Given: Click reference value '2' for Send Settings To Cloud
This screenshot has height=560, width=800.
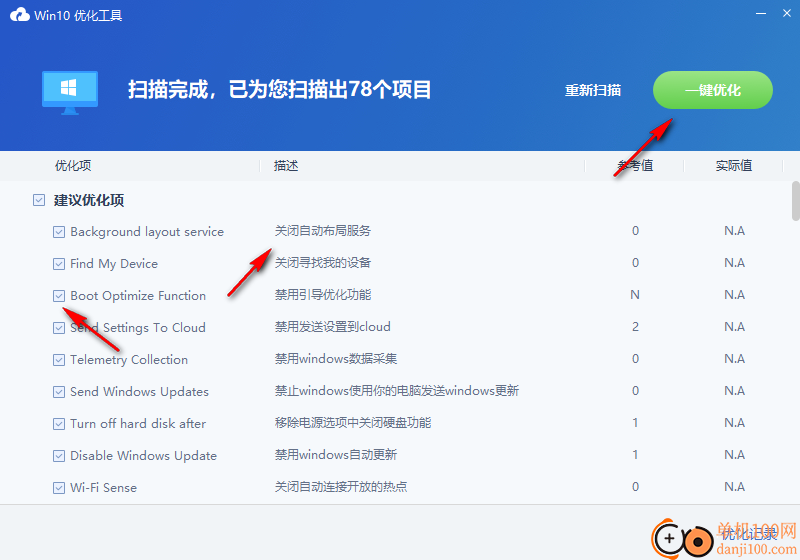Looking at the screenshot, I should pyautogui.click(x=635, y=327).
